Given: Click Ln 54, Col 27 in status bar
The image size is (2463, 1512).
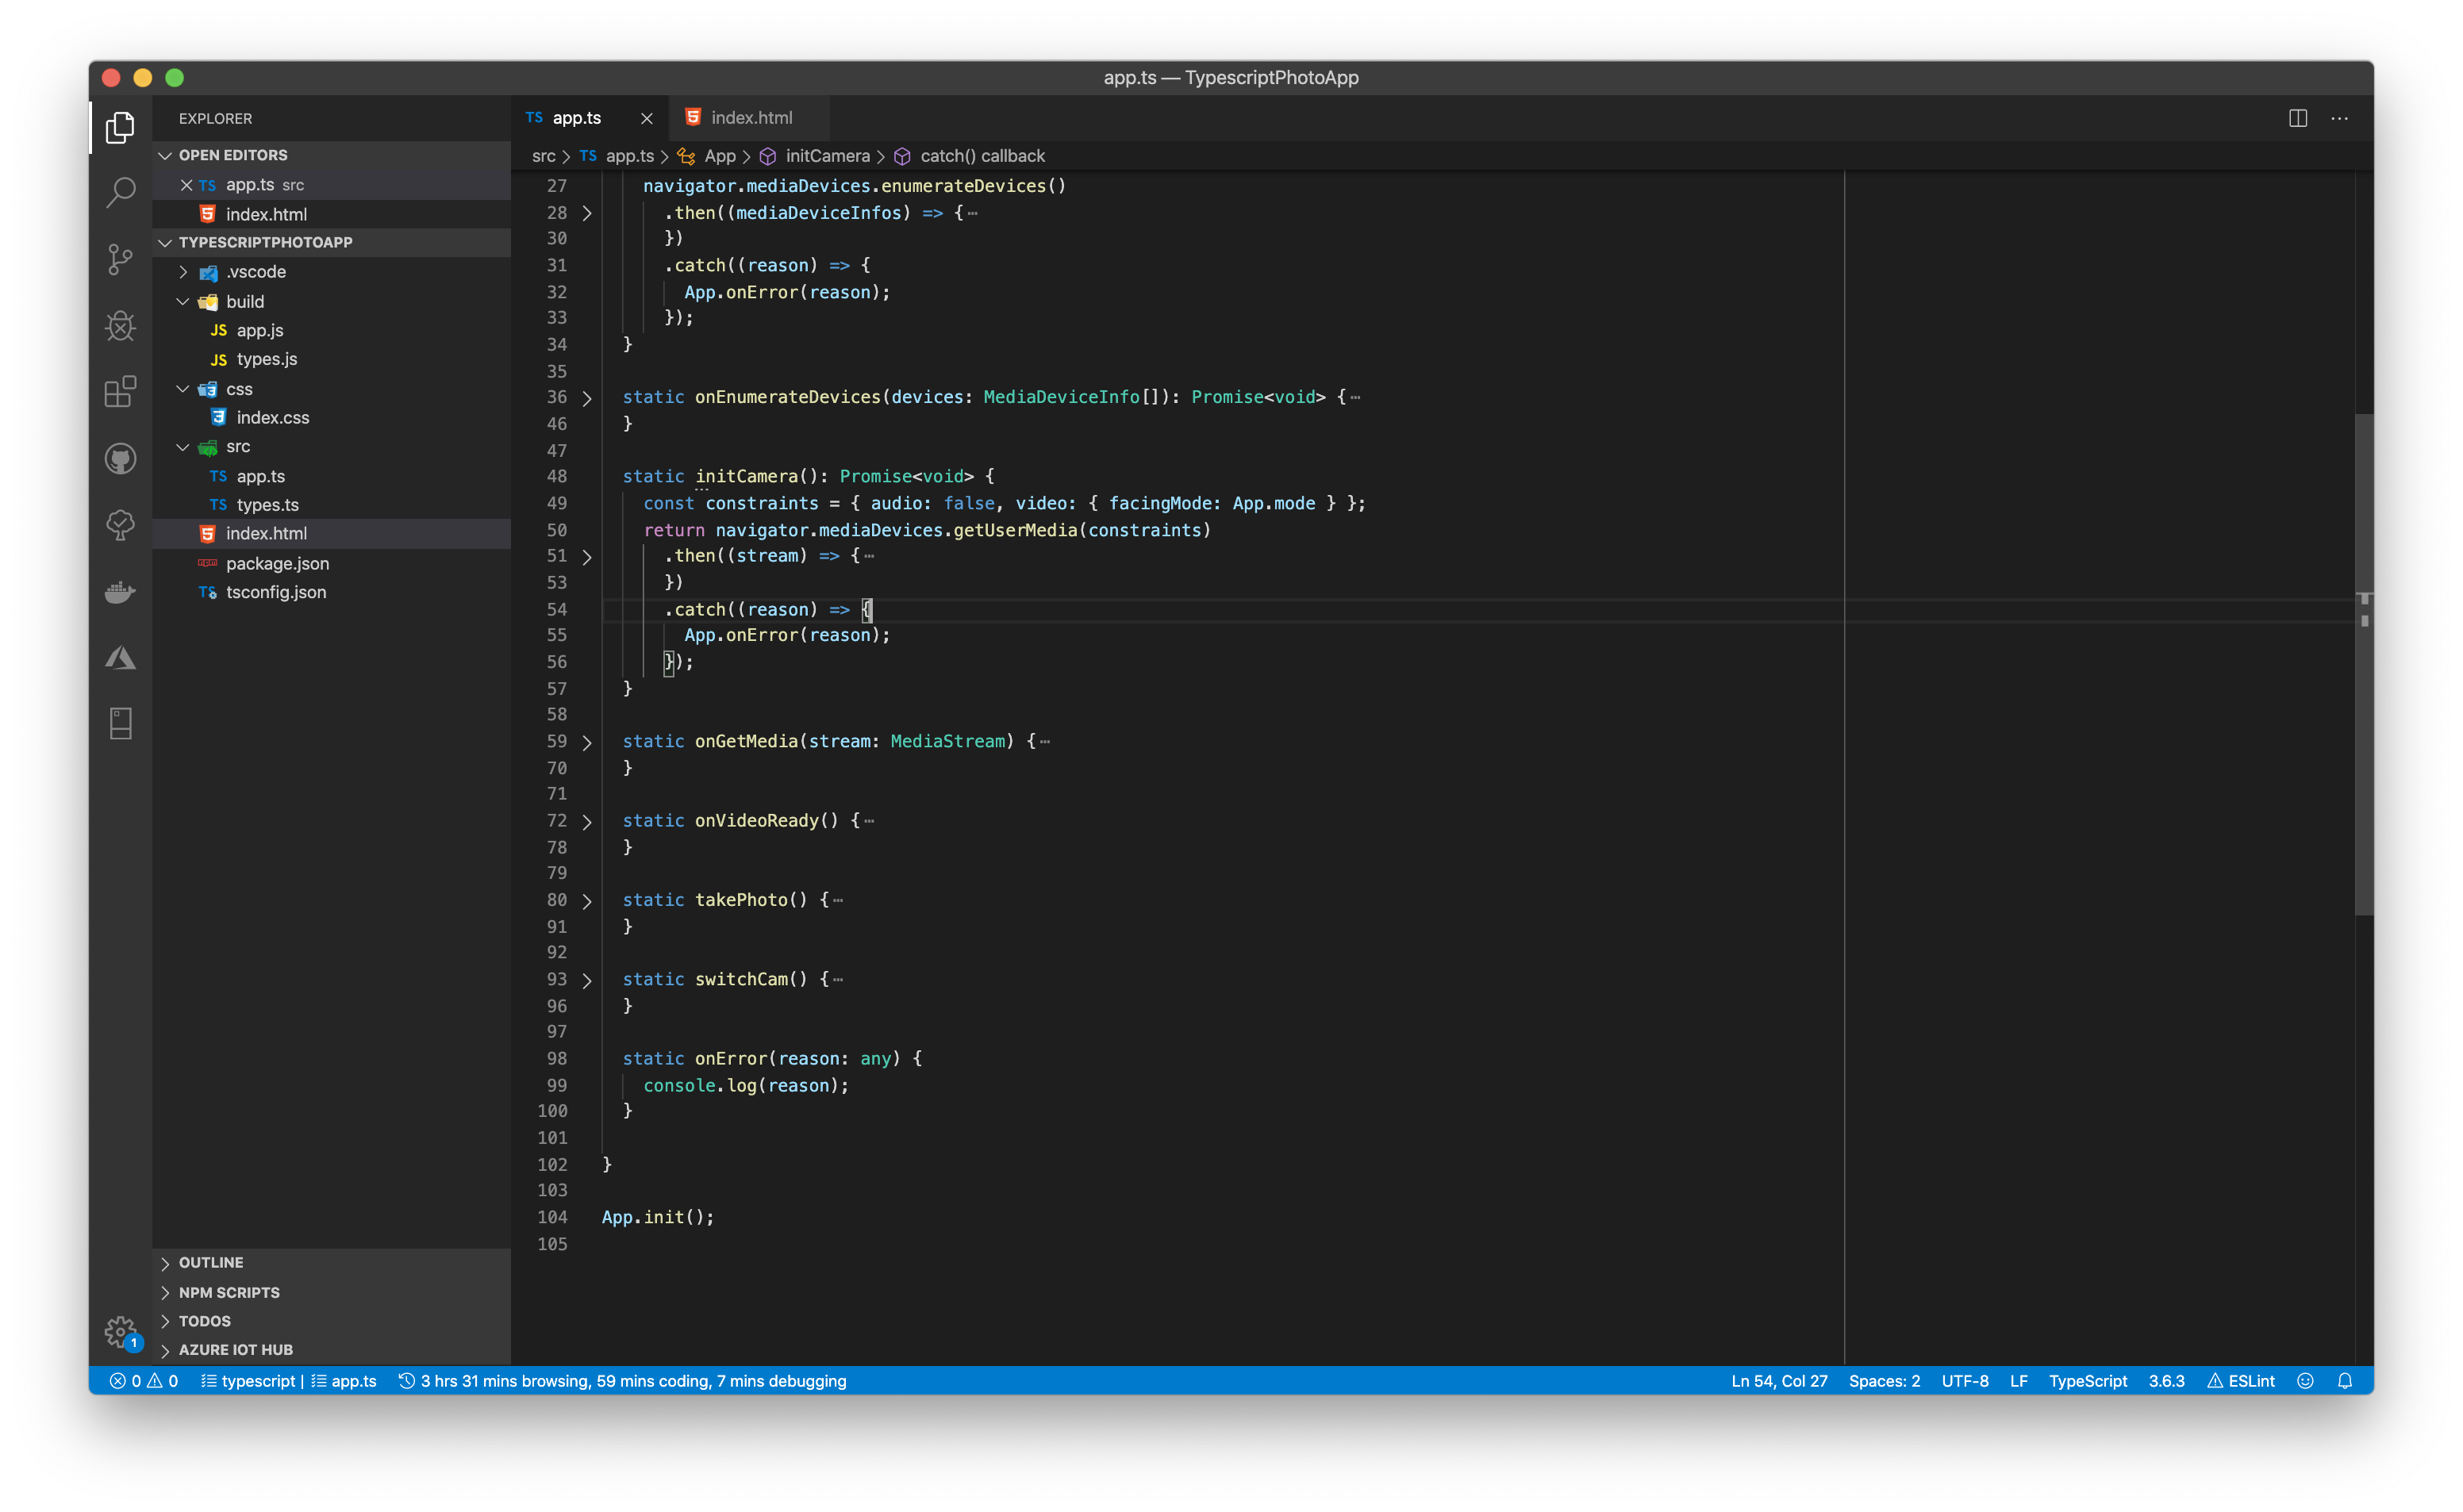Looking at the screenshot, I should (x=1778, y=1381).
